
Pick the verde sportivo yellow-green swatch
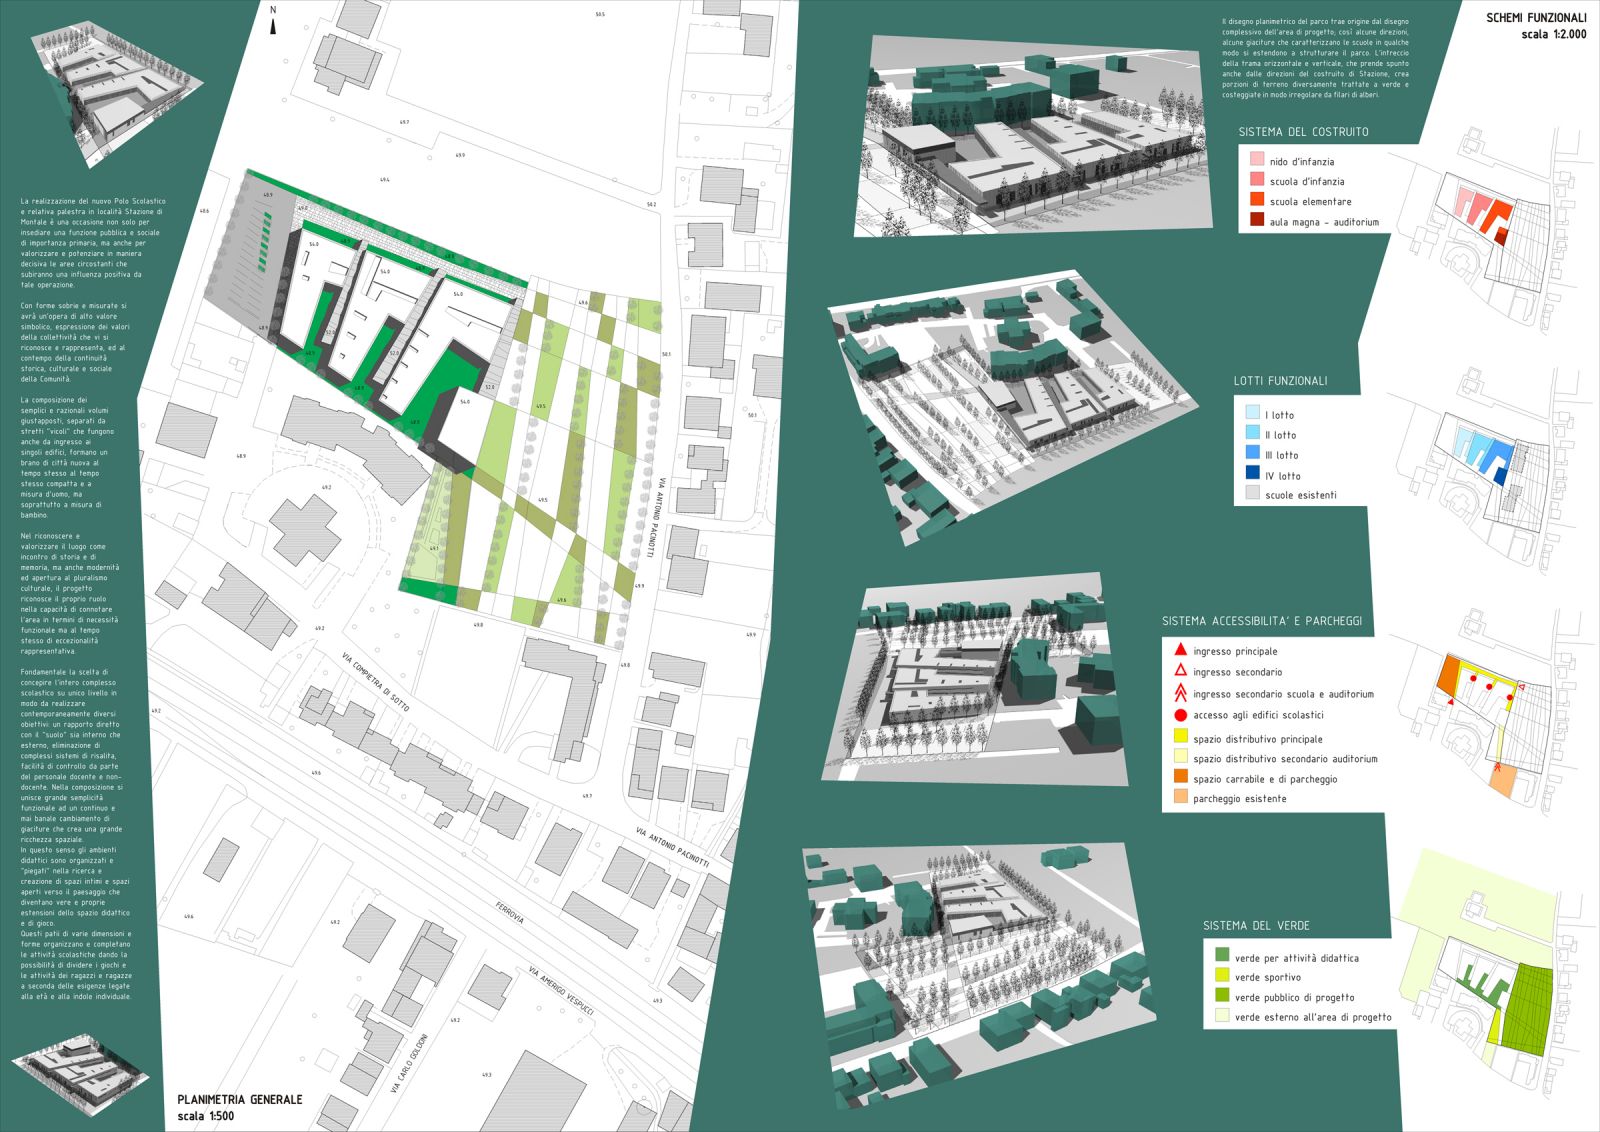[x=1221, y=976]
